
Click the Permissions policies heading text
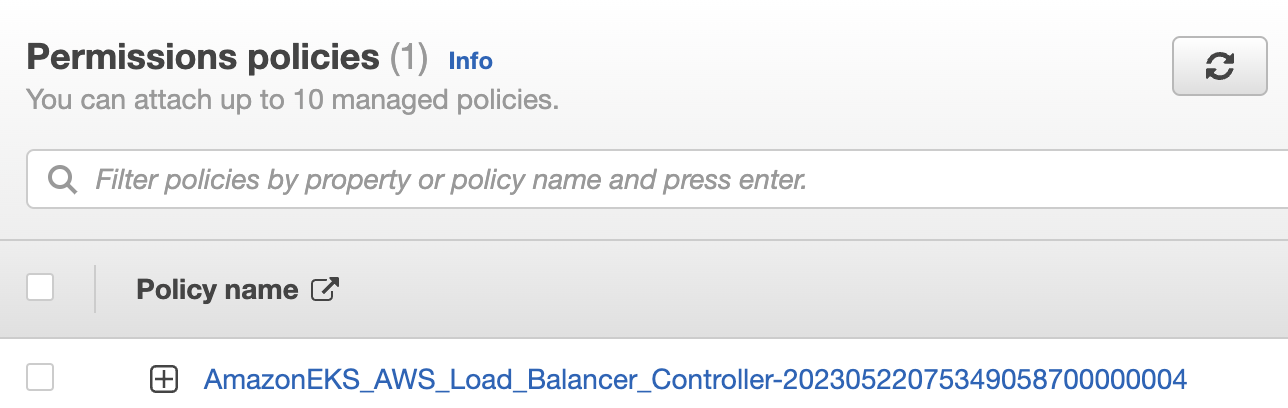[203, 58]
